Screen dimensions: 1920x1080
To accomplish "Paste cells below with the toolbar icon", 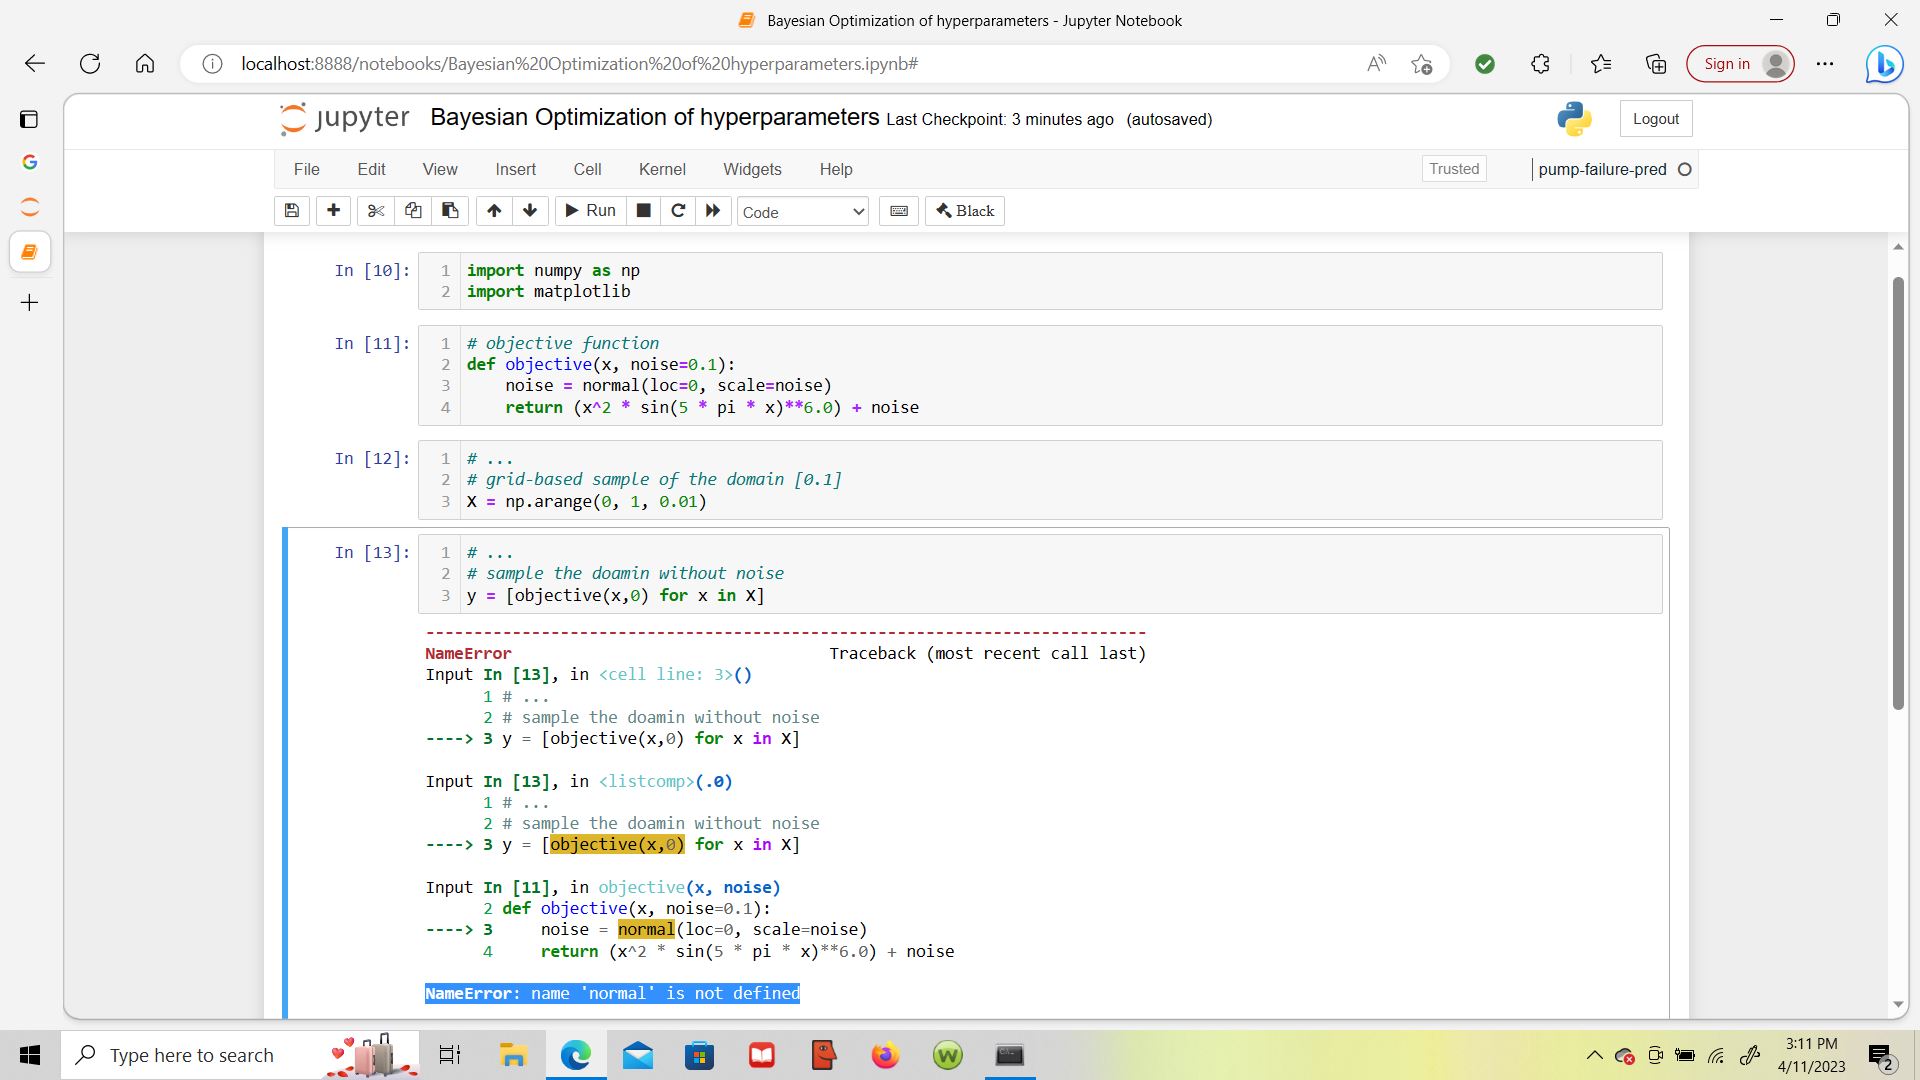I will [x=450, y=211].
